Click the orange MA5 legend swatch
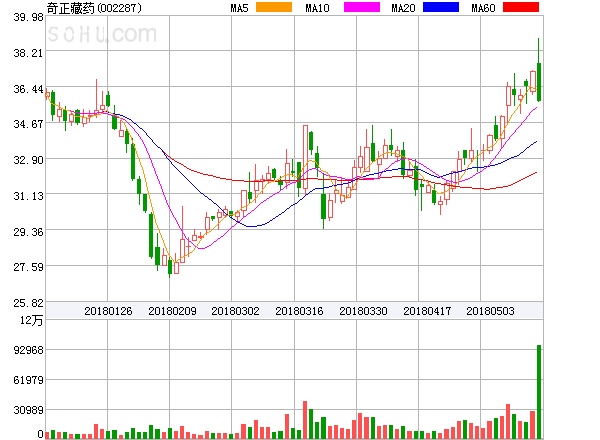600x440 pixels. [x=274, y=7]
